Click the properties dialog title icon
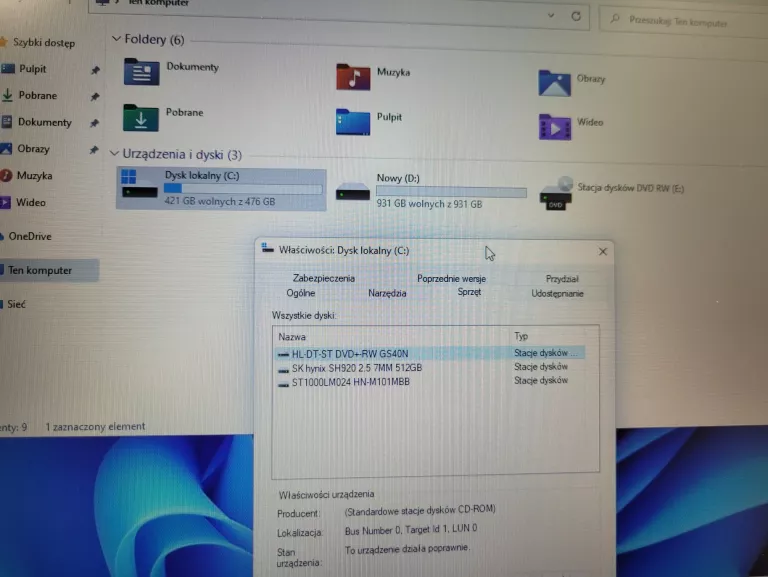Screen dimensions: 768x577 coord(267,248)
